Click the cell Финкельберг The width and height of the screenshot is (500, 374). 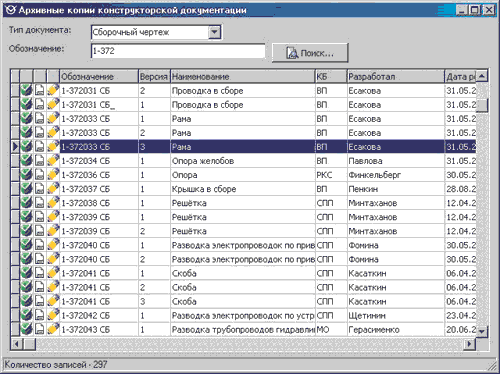[x=396, y=175]
